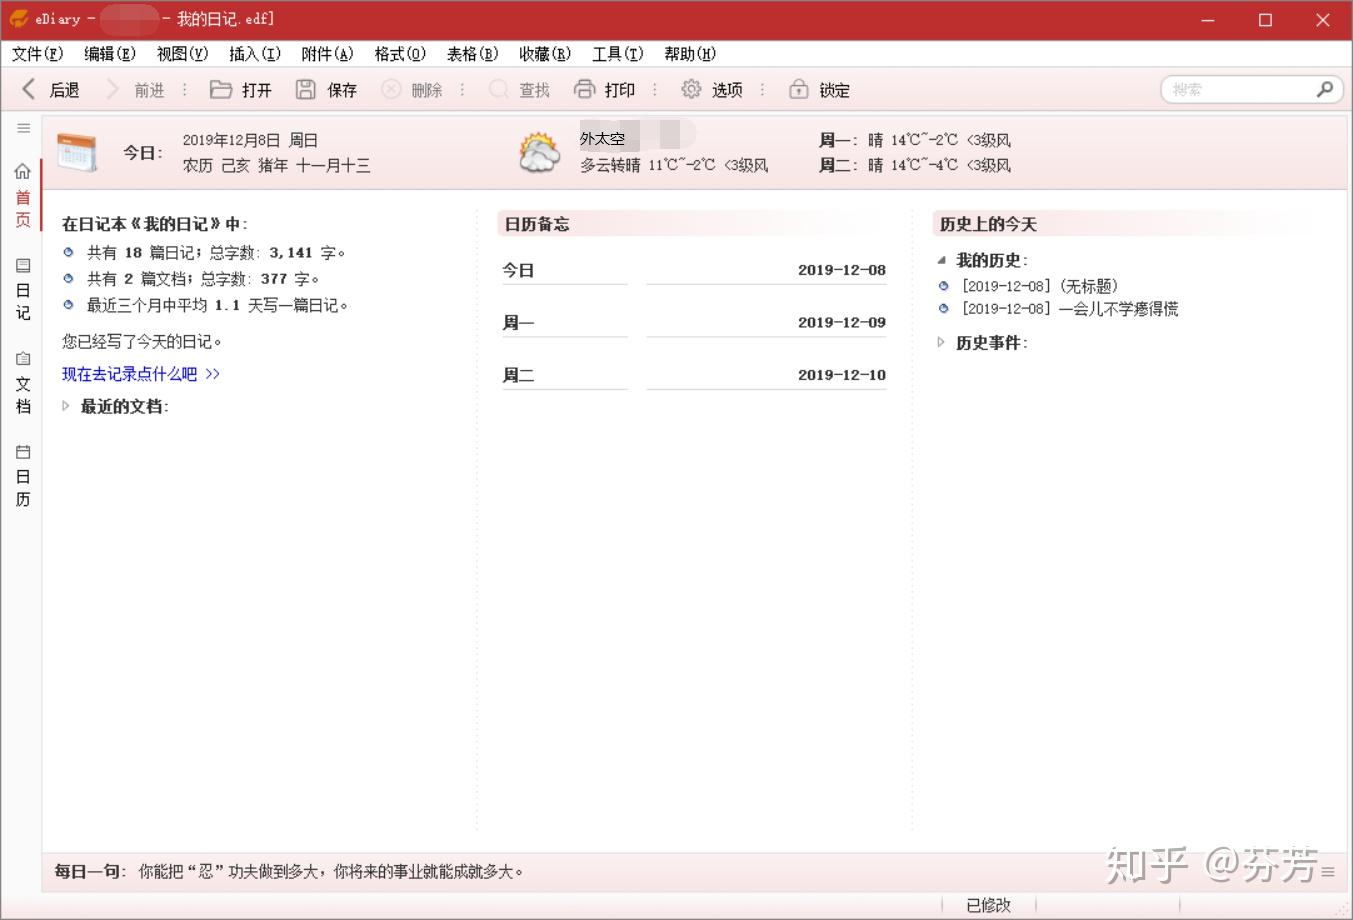Collapse the 我的历史 list
Image resolution: width=1353 pixels, height=920 pixels.
tap(941, 260)
